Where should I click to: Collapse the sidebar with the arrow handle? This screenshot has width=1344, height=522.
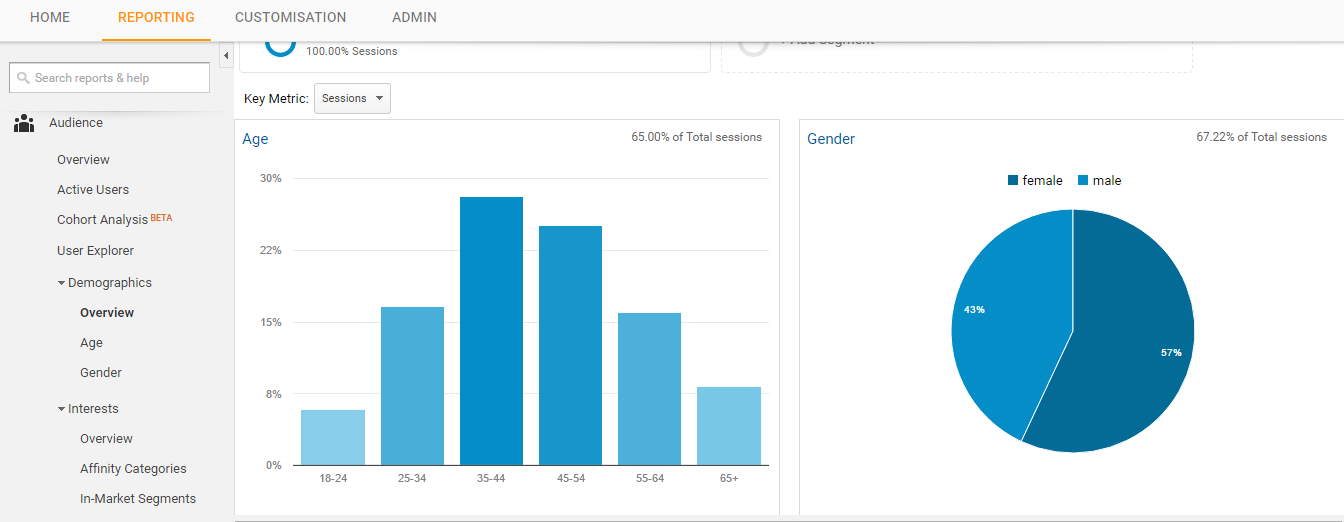(225, 55)
